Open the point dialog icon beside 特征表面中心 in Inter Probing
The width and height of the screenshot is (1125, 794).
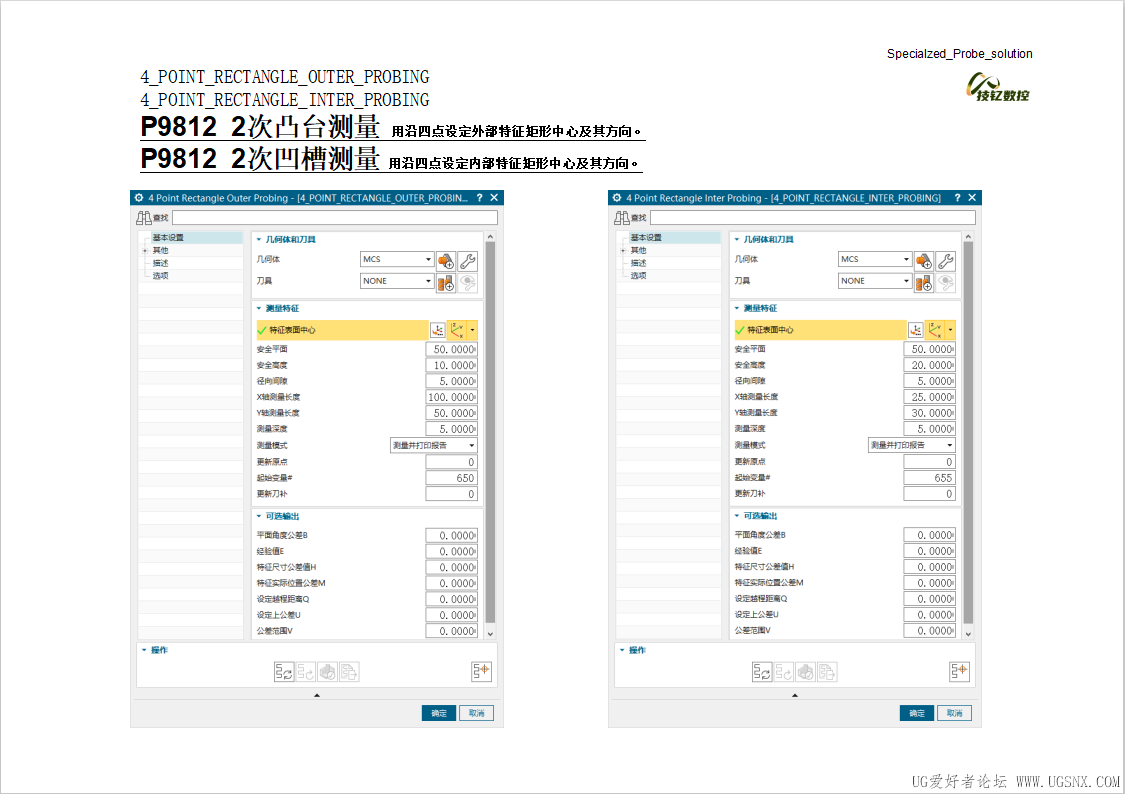click(915, 330)
